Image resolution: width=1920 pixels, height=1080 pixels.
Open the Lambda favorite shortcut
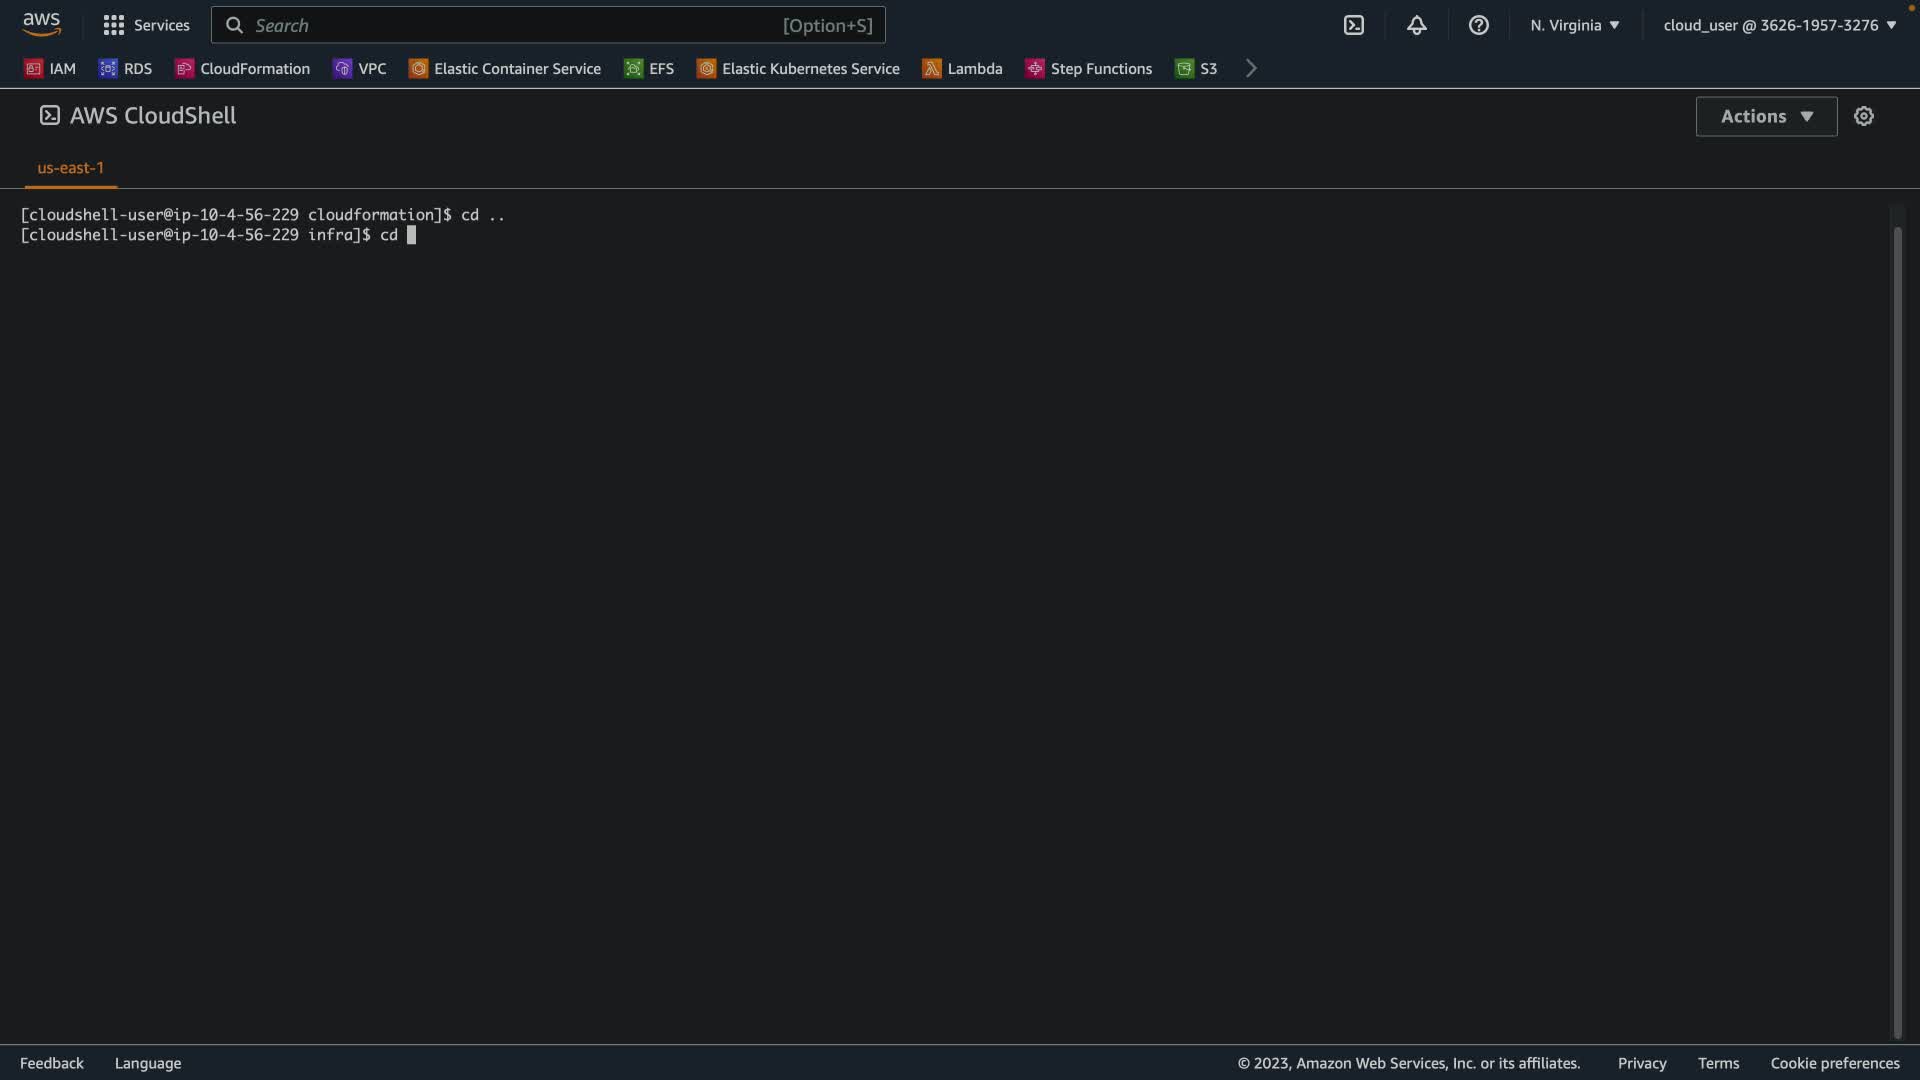tap(962, 69)
